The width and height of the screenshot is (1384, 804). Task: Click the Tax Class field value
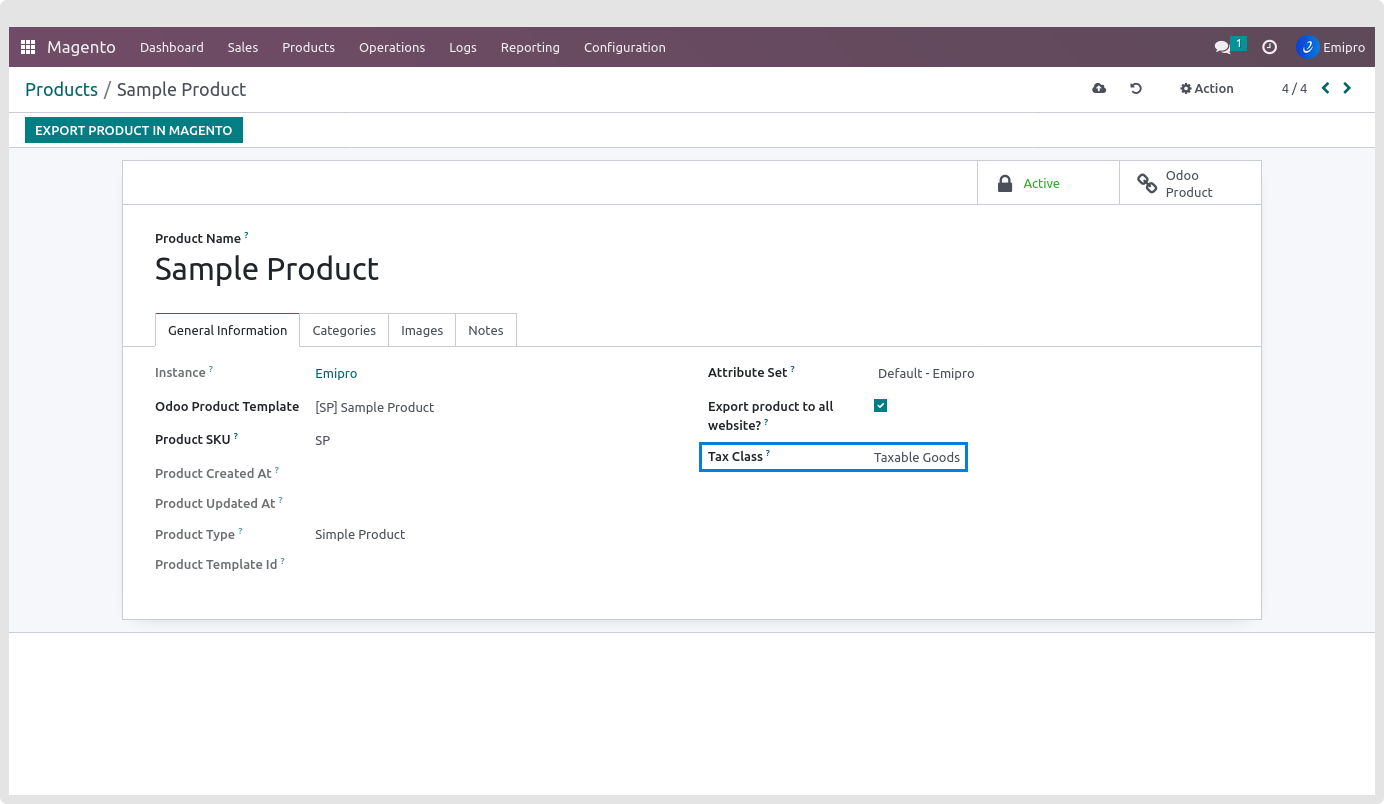916,457
